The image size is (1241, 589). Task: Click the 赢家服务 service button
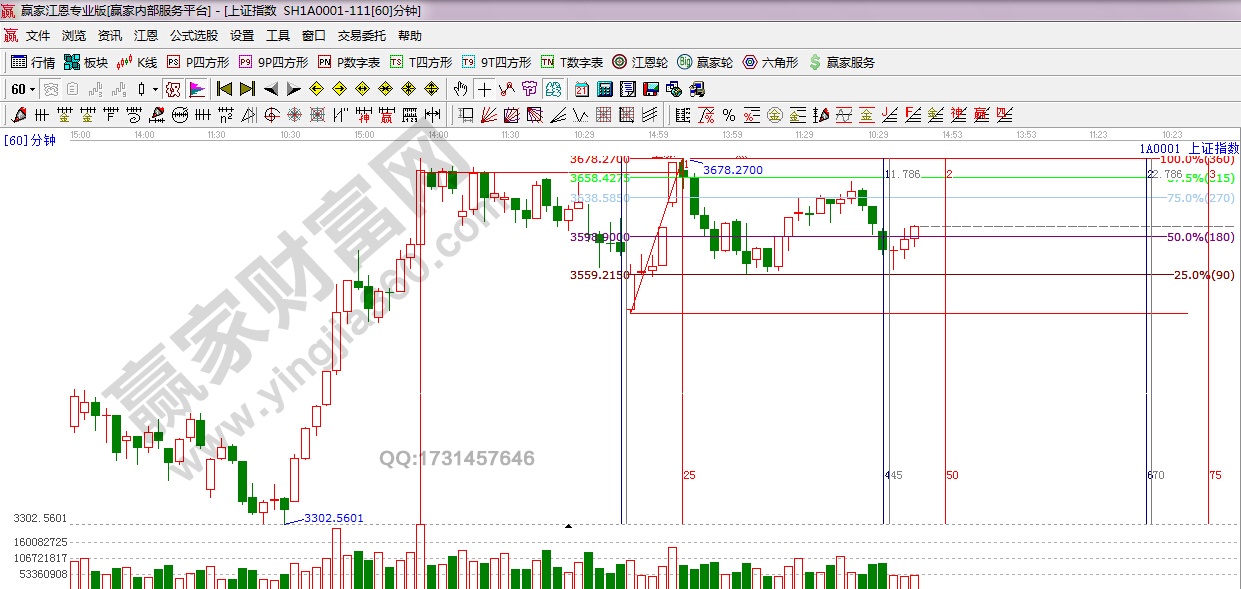[841, 62]
